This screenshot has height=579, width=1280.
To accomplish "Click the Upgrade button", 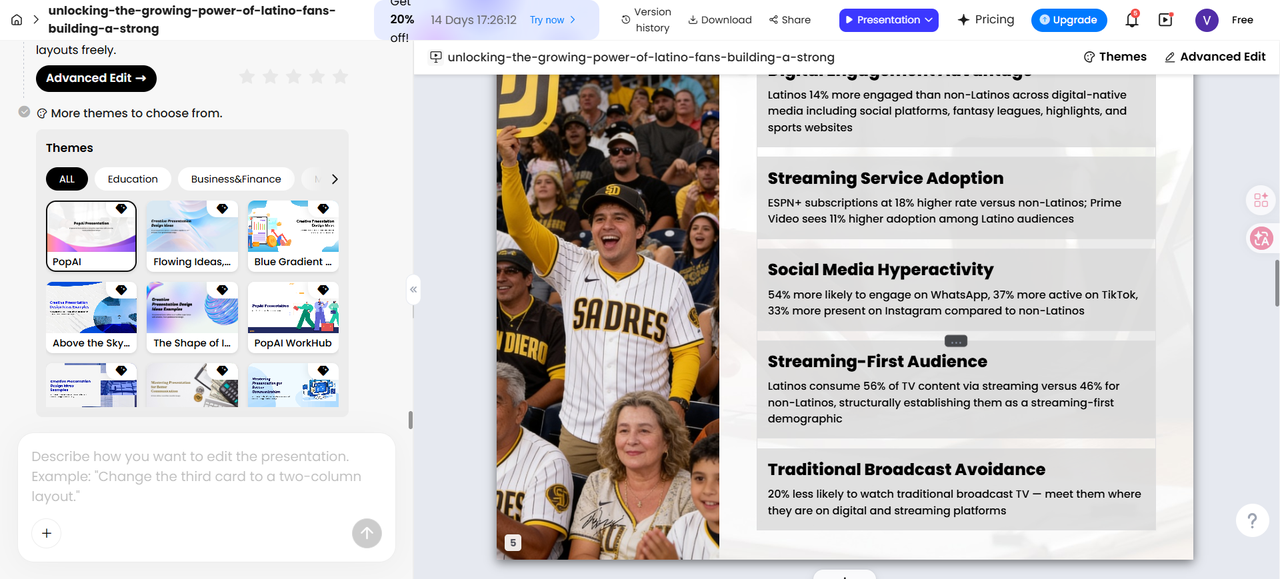I will (1069, 20).
